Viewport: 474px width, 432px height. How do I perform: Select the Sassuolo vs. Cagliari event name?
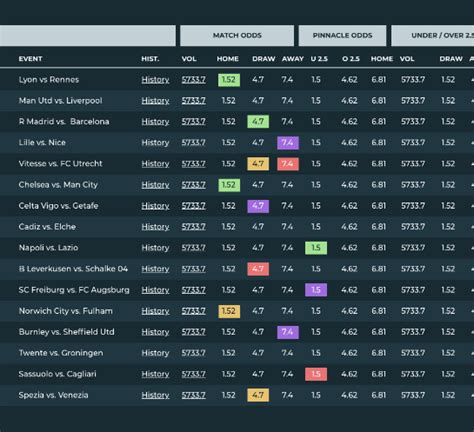pyautogui.click(x=57, y=374)
